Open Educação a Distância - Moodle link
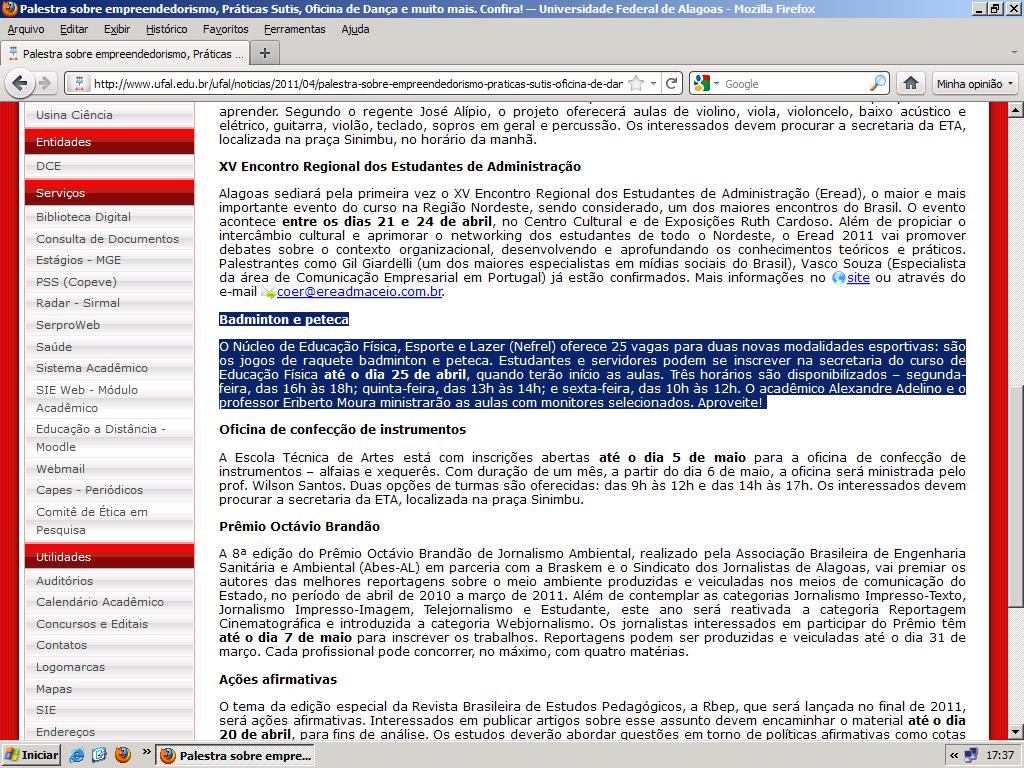This screenshot has height=768, width=1024. (101, 438)
